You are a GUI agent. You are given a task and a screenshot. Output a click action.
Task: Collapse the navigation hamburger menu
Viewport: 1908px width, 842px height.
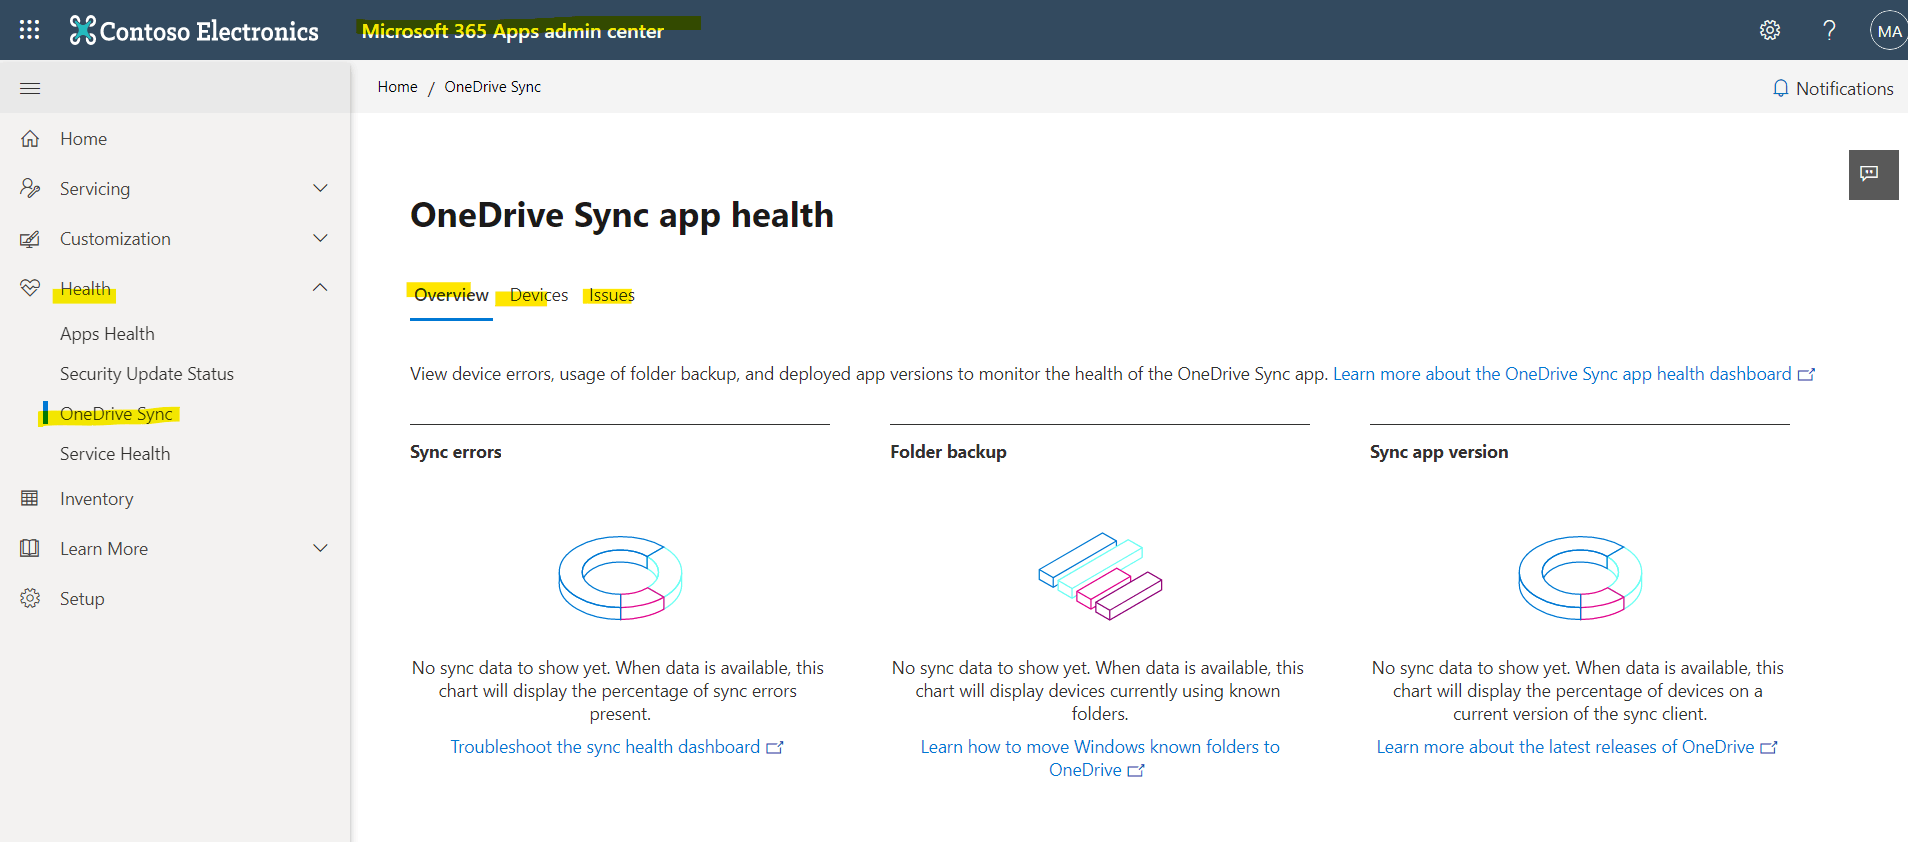(x=30, y=88)
